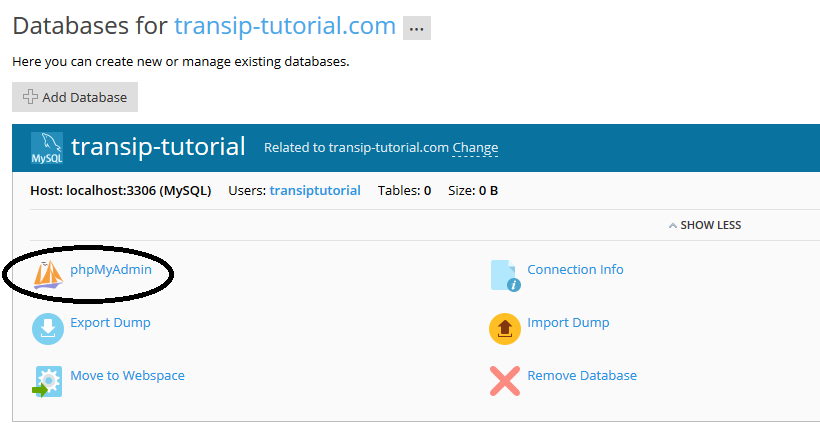This screenshot has width=820, height=423.
Task: Click the Host: localhost:3306 (MySQL) text
Action: [121, 191]
